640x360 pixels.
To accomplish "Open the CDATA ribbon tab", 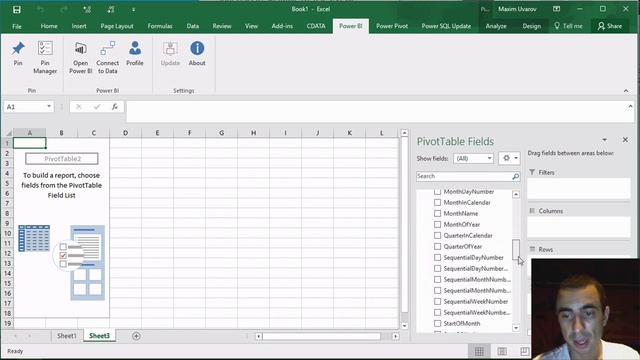I will (x=316, y=26).
